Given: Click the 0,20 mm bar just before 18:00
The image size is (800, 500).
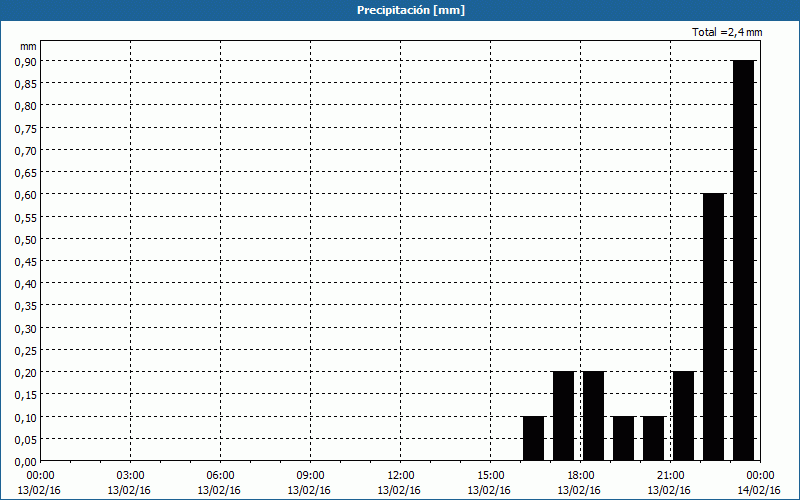Looking at the screenshot, I should (563, 416).
